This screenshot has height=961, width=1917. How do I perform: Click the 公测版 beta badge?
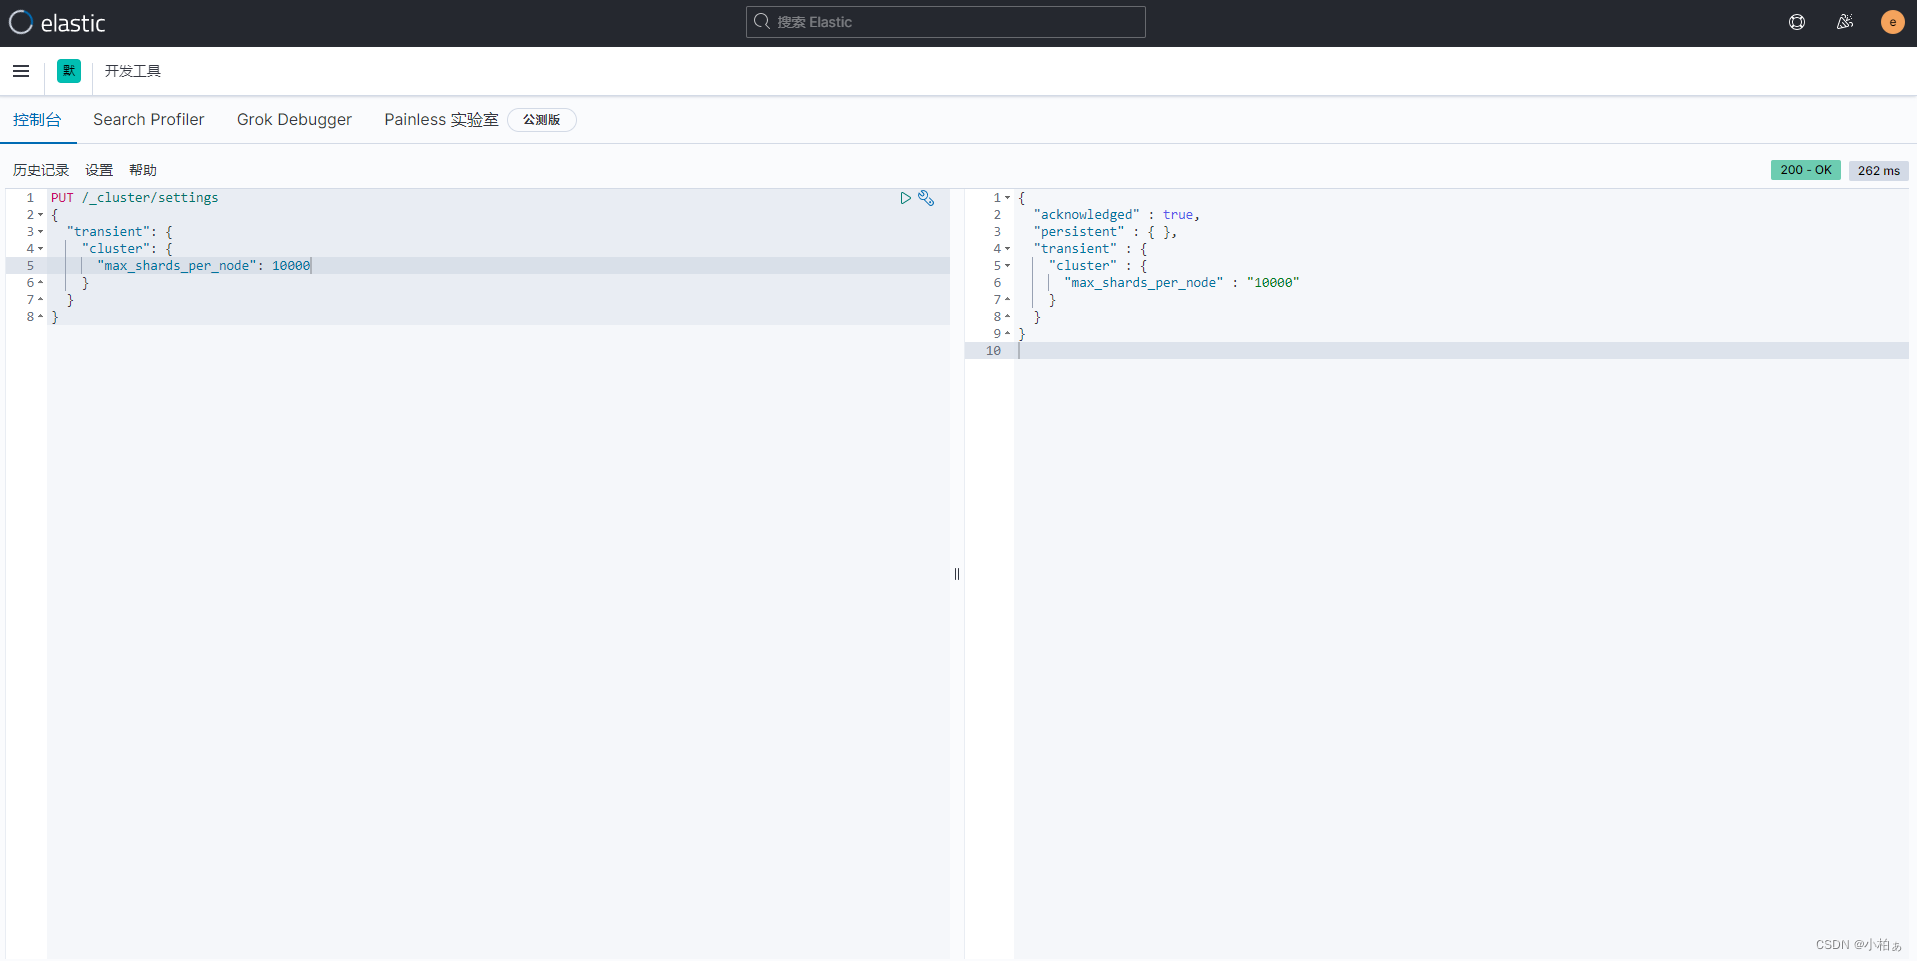pyautogui.click(x=541, y=120)
